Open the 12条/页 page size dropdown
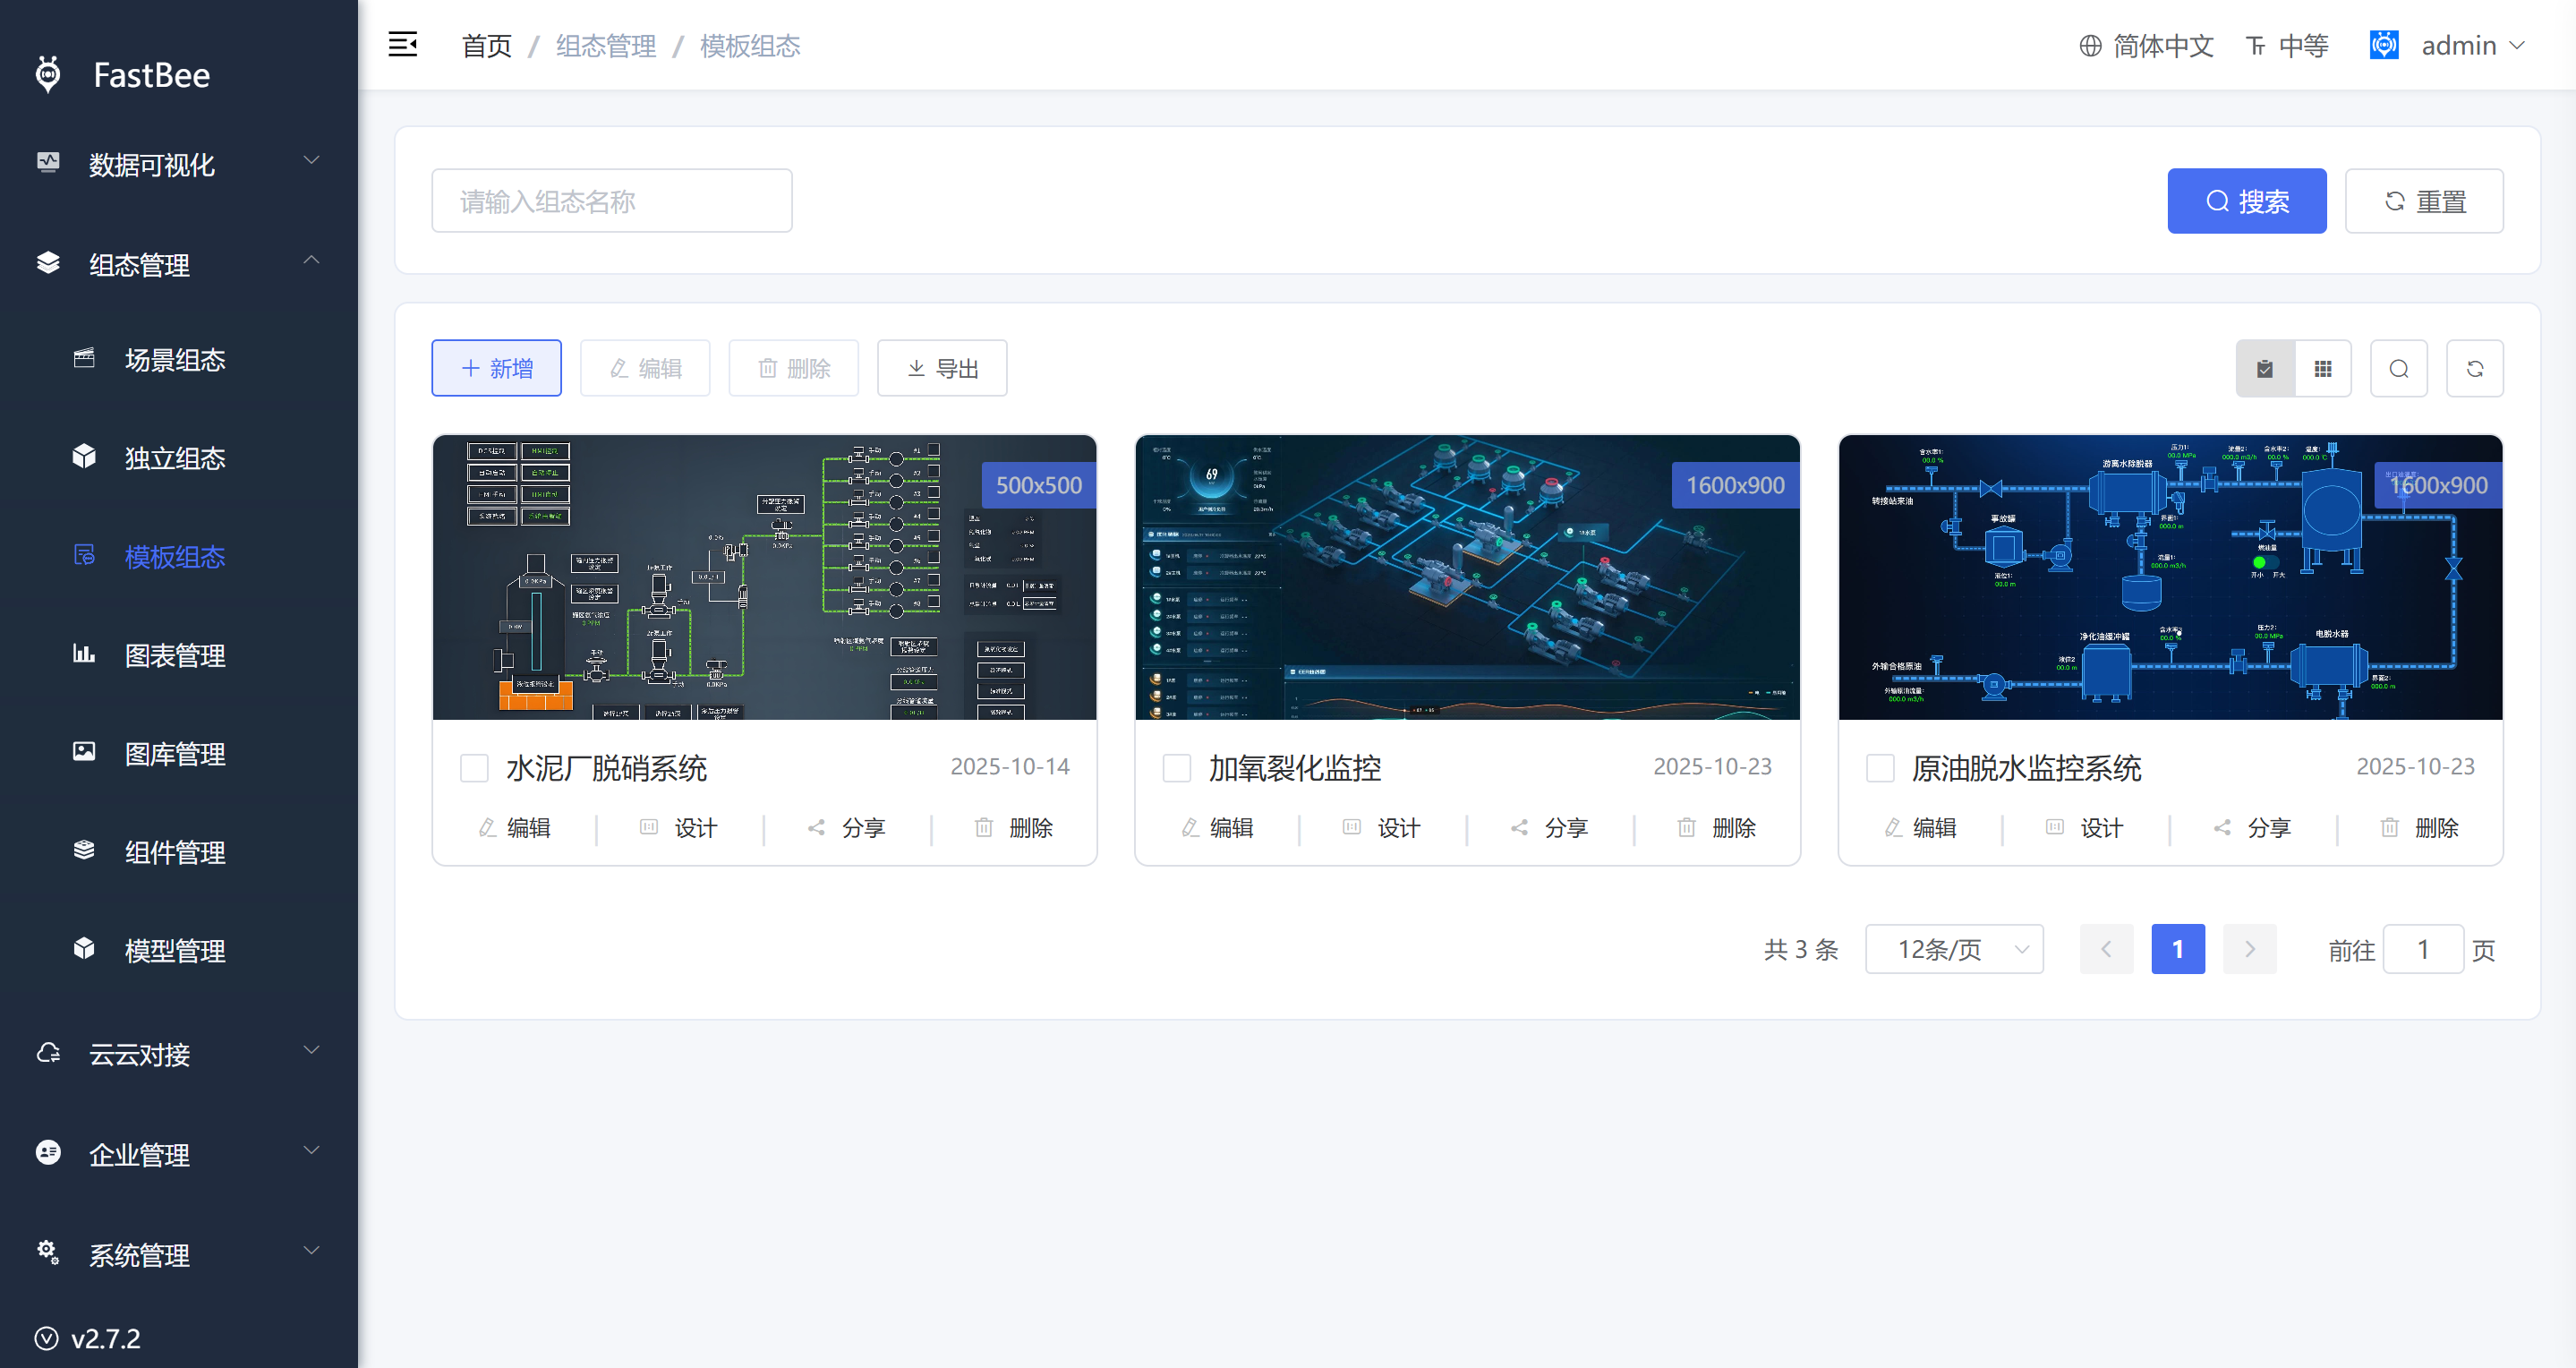This screenshot has height=1368, width=2576. [x=1954, y=949]
